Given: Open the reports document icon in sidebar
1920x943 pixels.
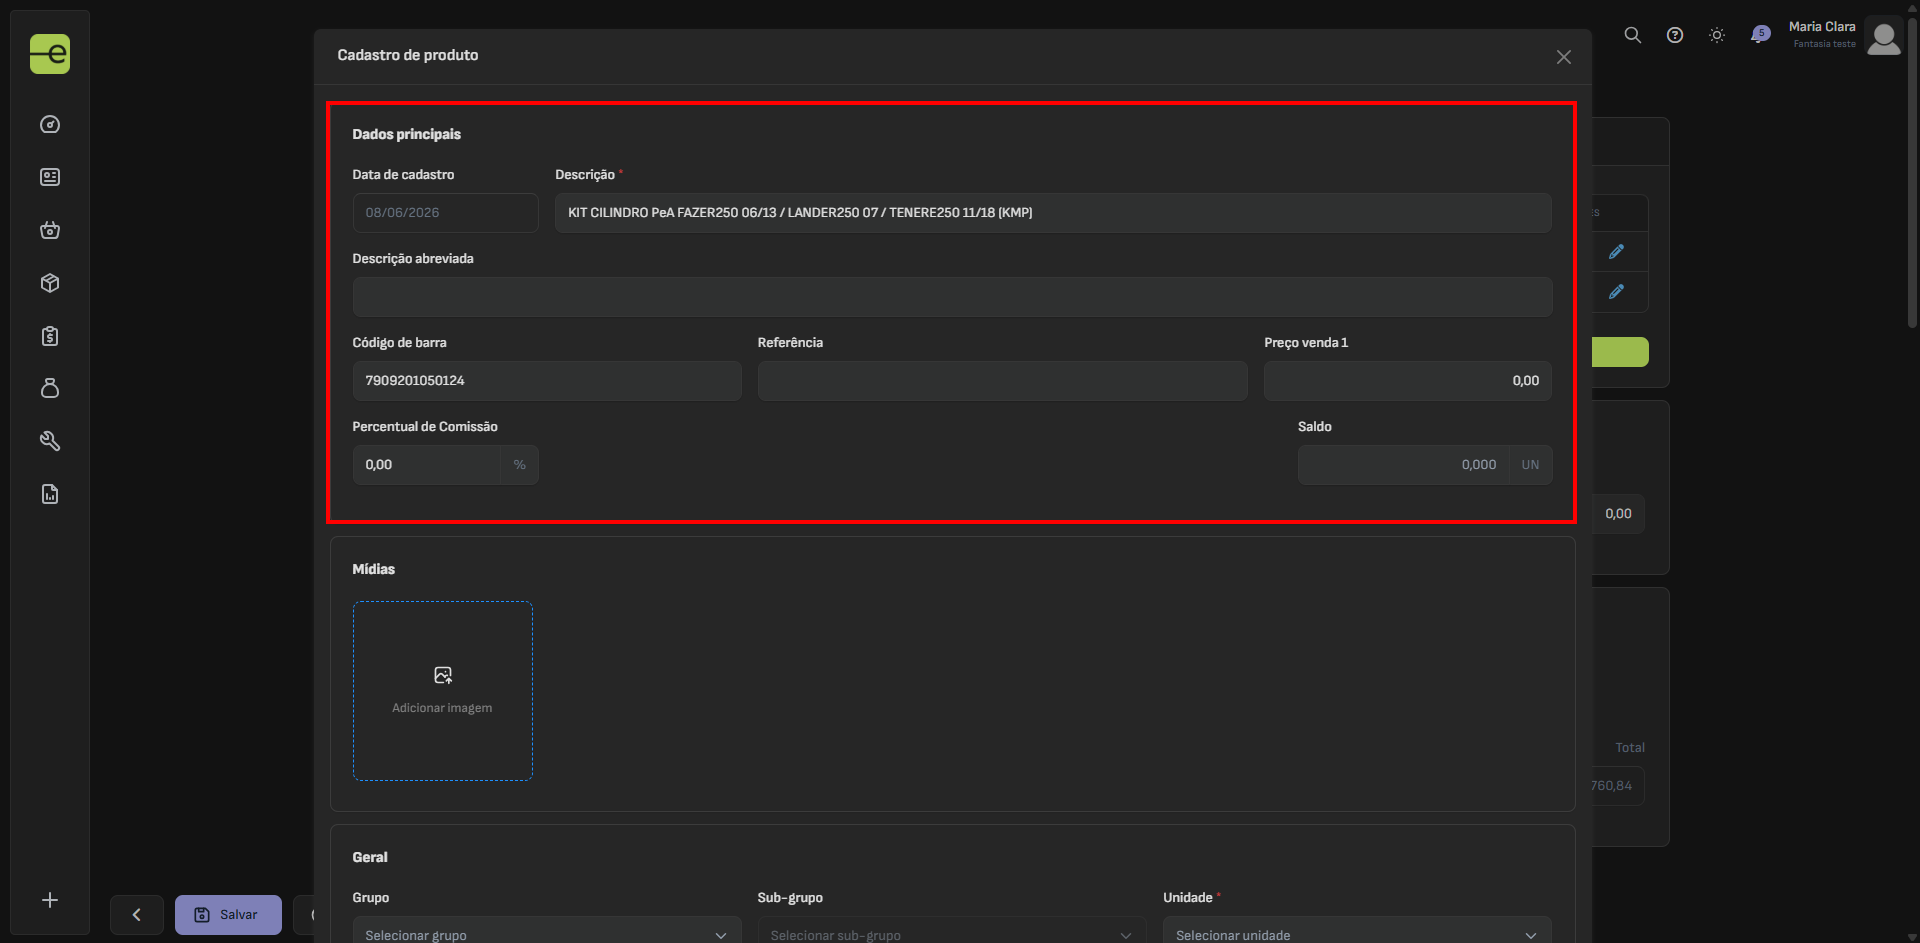Looking at the screenshot, I should pos(50,494).
